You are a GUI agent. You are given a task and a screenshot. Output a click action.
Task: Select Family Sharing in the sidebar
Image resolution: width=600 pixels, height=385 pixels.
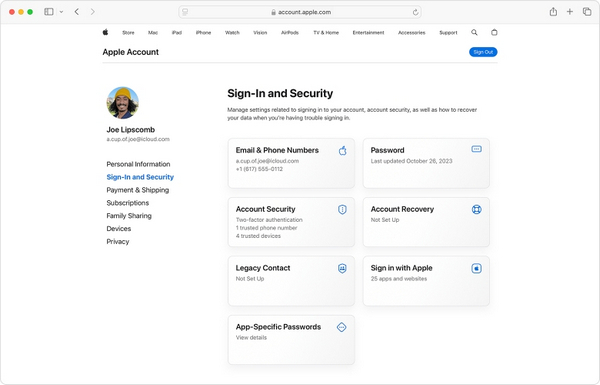129,216
